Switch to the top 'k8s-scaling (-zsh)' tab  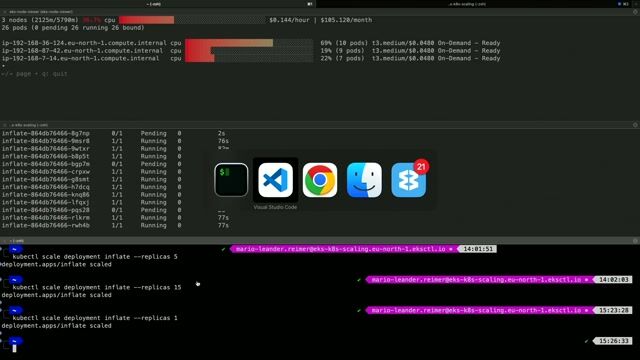click(x=468, y=4)
